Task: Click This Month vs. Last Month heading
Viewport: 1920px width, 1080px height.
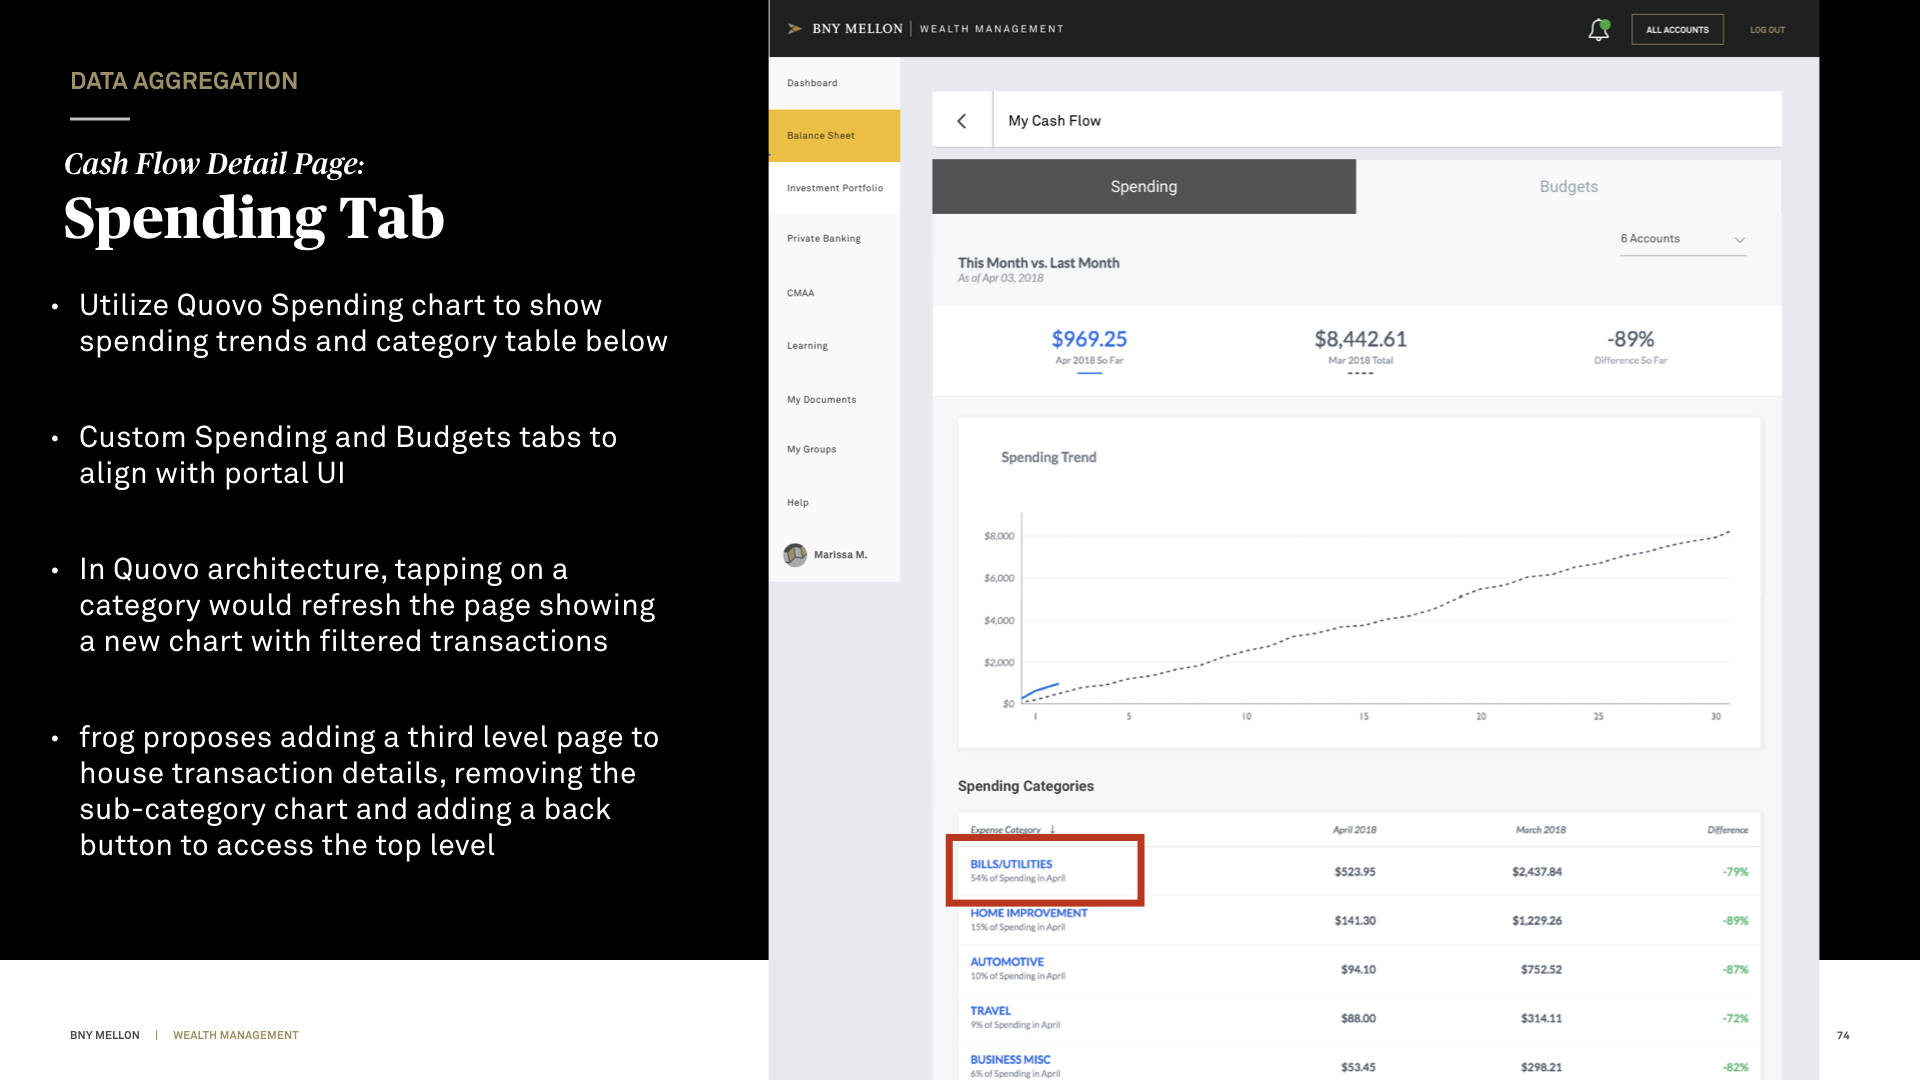Action: click(1038, 263)
